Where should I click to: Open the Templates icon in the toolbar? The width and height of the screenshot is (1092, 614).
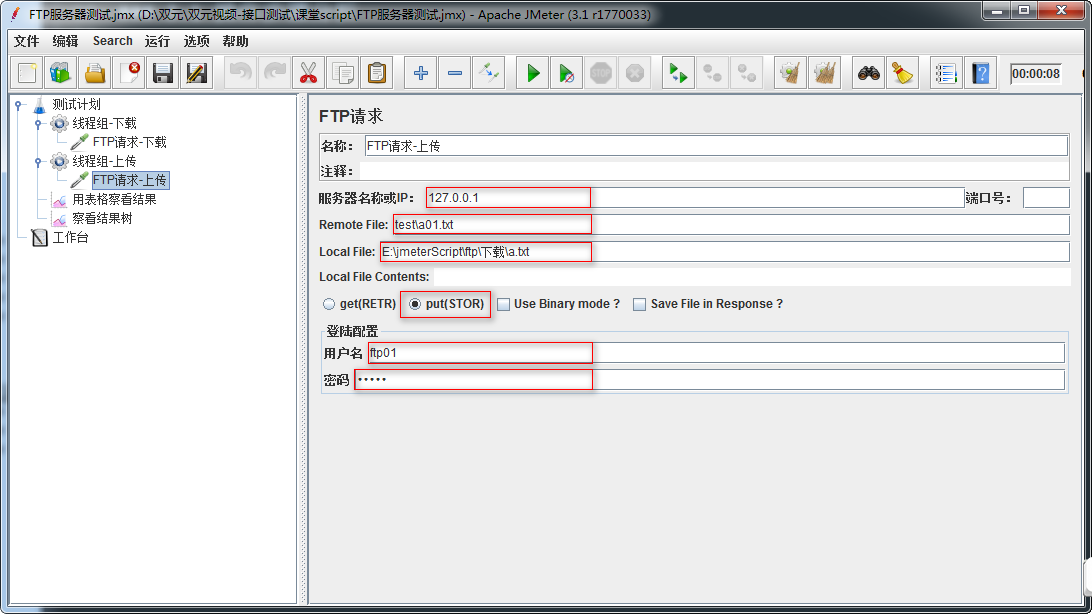[61, 73]
